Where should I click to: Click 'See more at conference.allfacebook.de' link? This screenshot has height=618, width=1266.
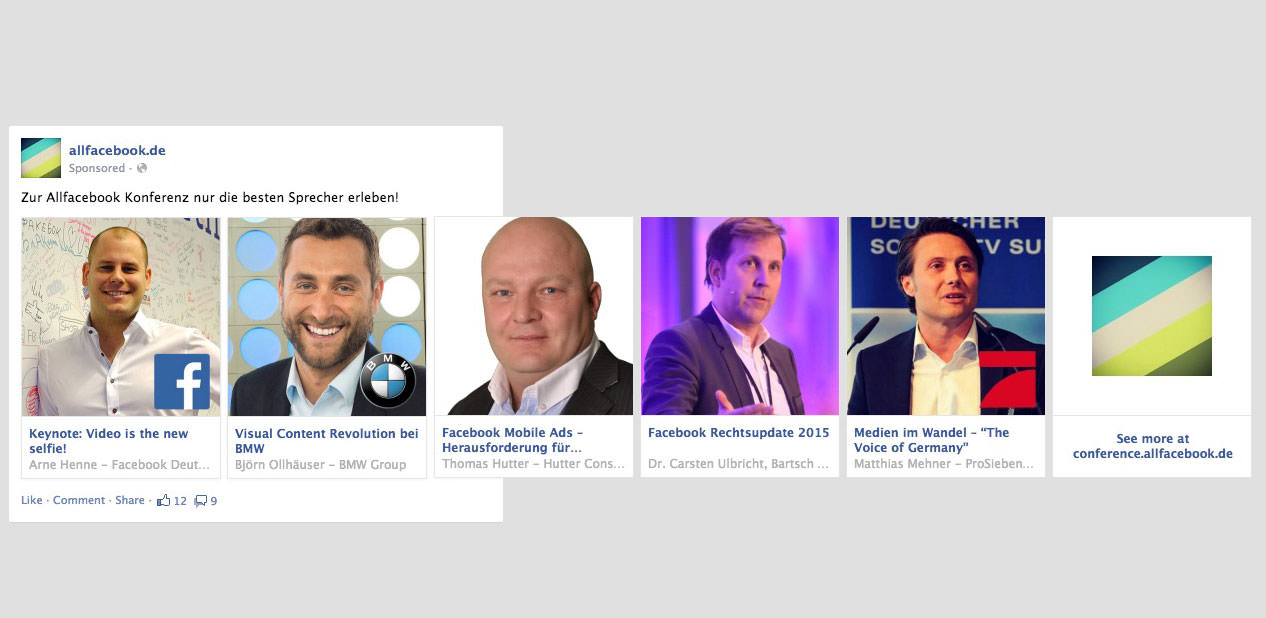click(1153, 446)
